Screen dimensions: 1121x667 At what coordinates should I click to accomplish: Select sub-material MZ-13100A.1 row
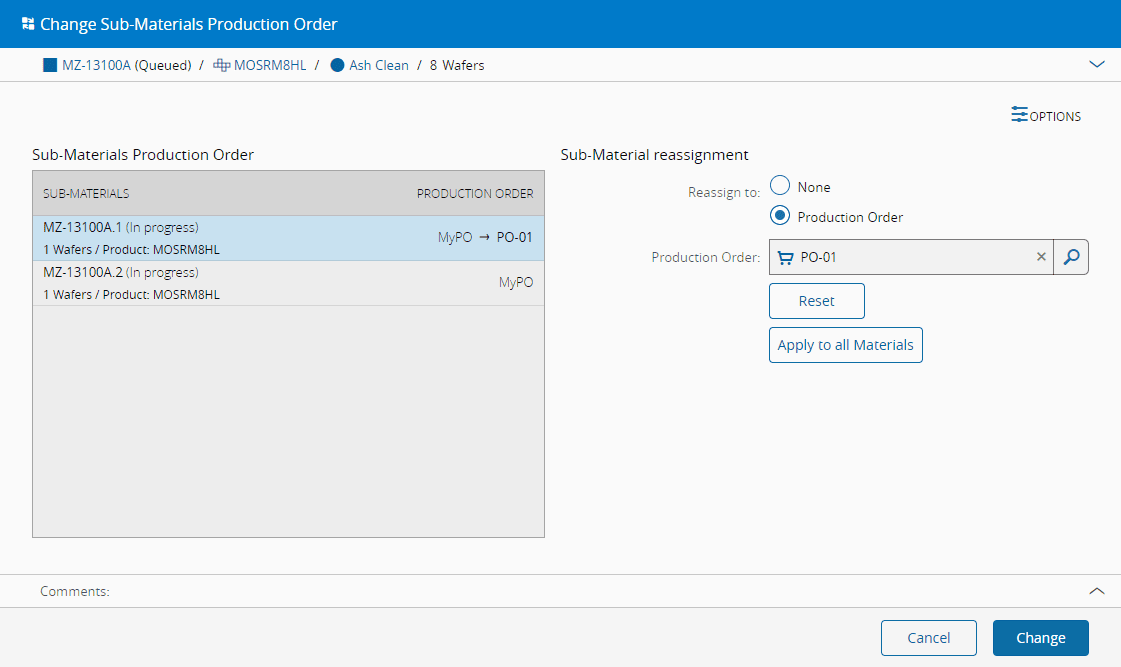[288, 238]
